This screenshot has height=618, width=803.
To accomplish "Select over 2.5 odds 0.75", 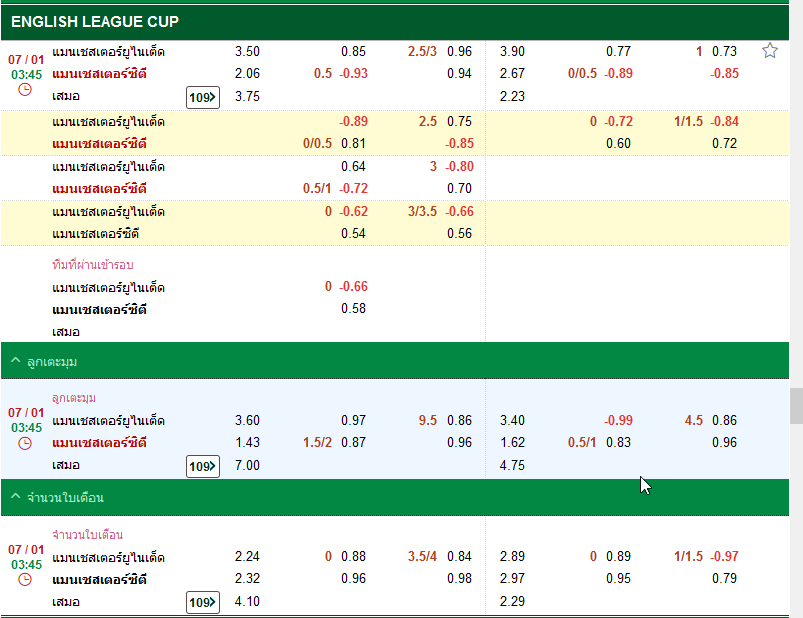I will coord(459,122).
